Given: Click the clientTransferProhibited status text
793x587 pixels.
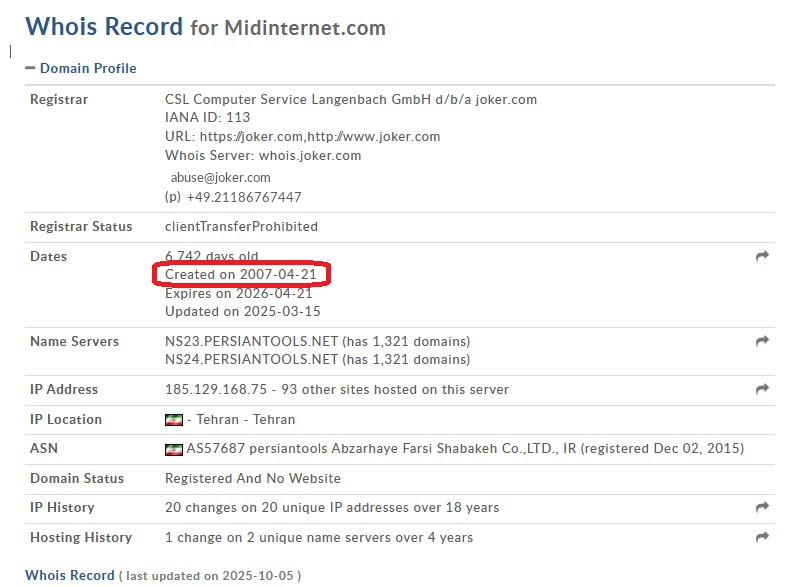Looking at the screenshot, I should click(x=241, y=226).
